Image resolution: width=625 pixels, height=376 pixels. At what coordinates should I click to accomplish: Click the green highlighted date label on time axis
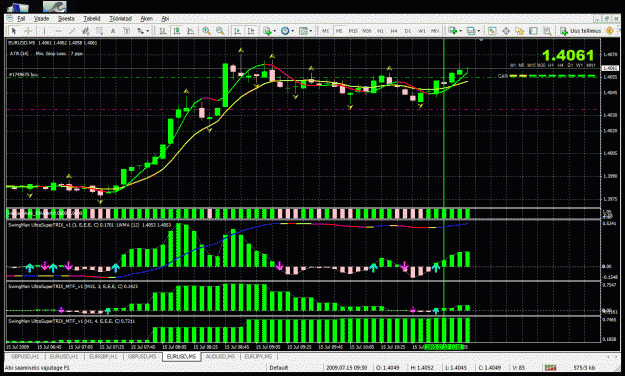[x=443, y=347]
